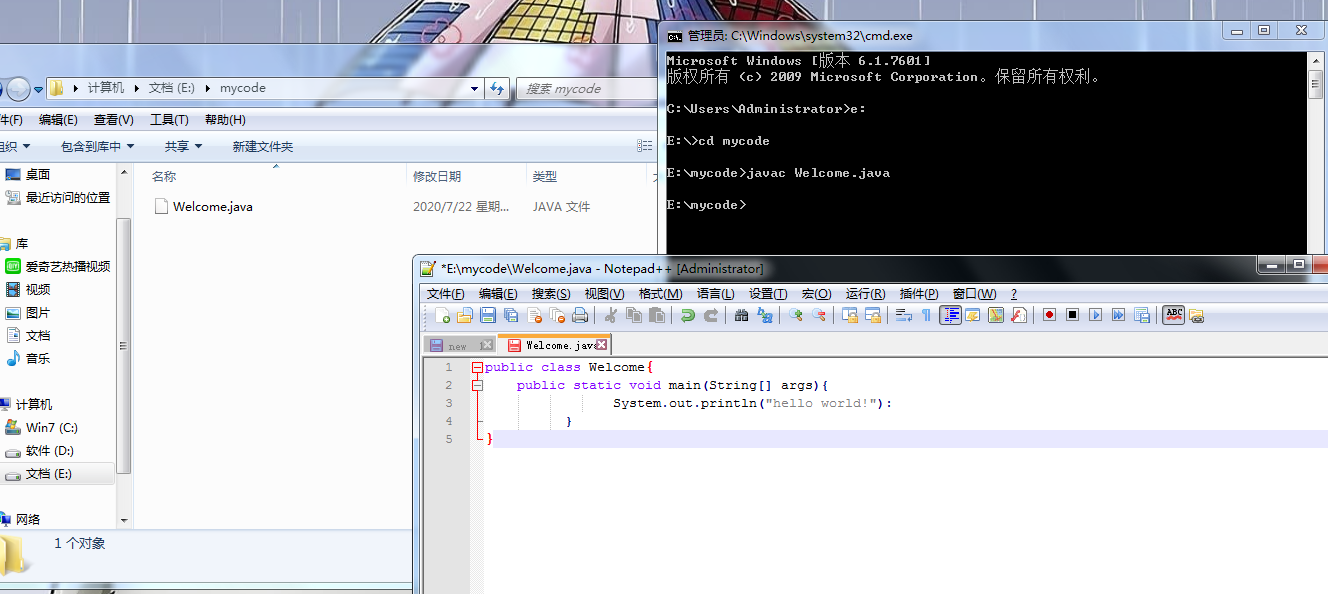This screenshot has width=1328, height=594.
Task: Toggle Synchronize Vertical Scrolling icon
Action: click(x=850, y=315)
